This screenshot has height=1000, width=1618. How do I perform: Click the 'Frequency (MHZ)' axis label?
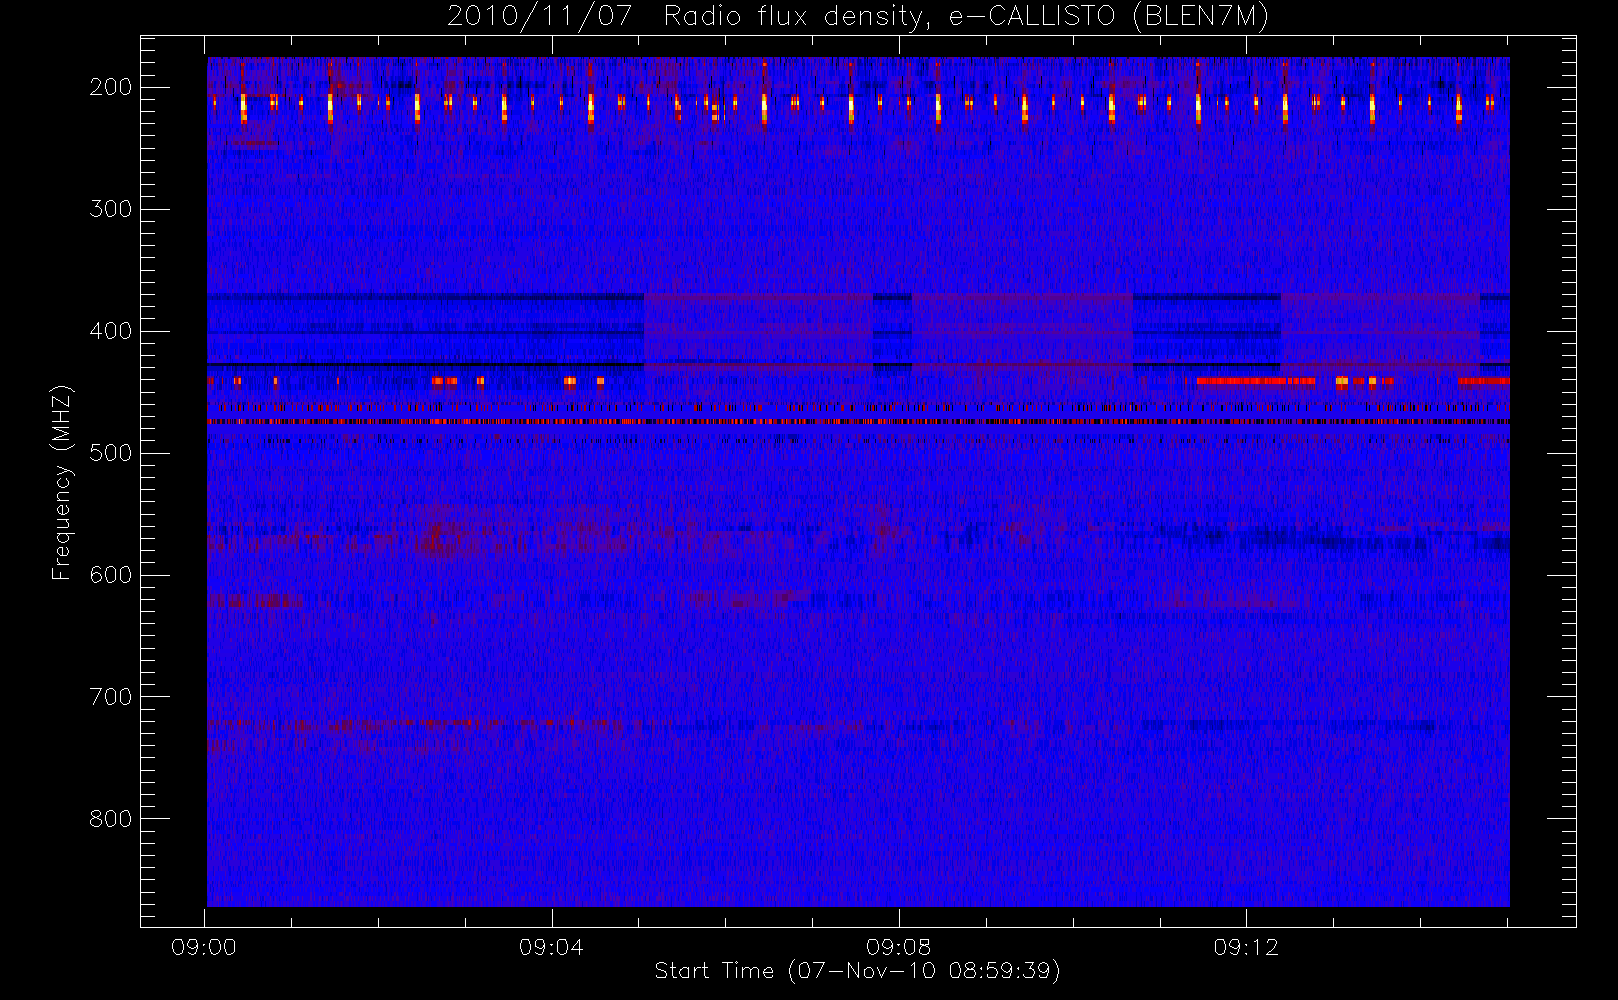(x=62, y=482)
